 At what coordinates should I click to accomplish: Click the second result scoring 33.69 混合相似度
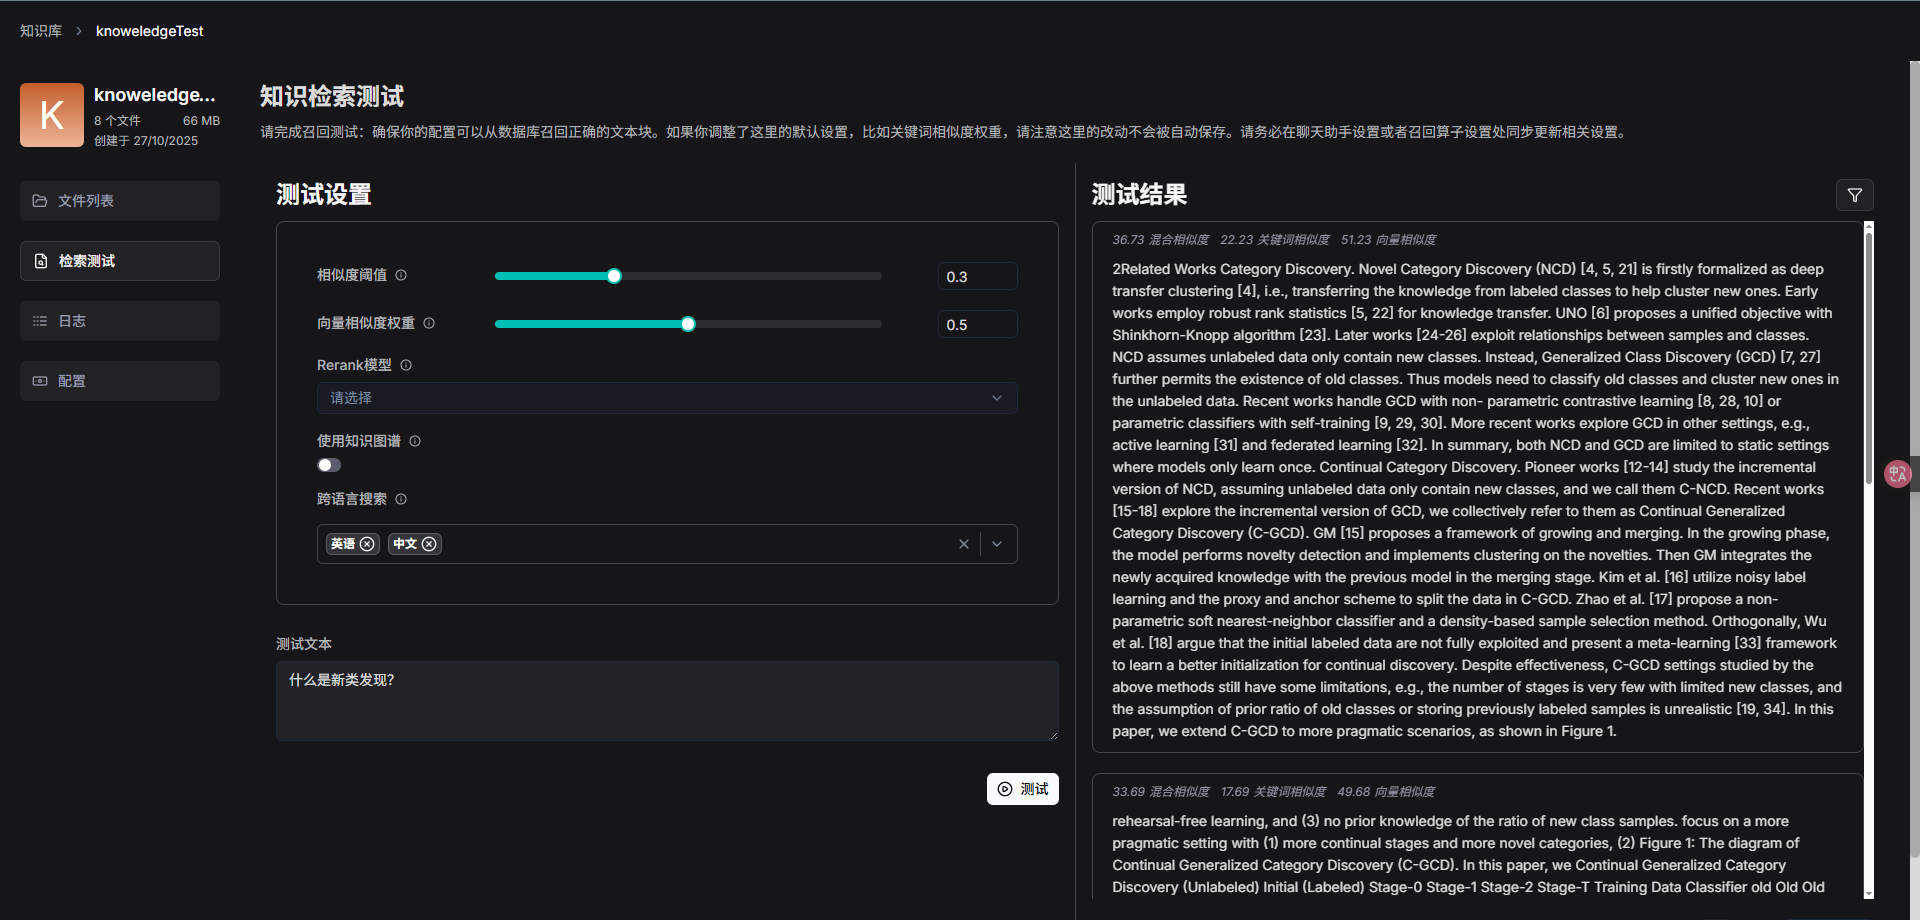[x=1477, y=836]
